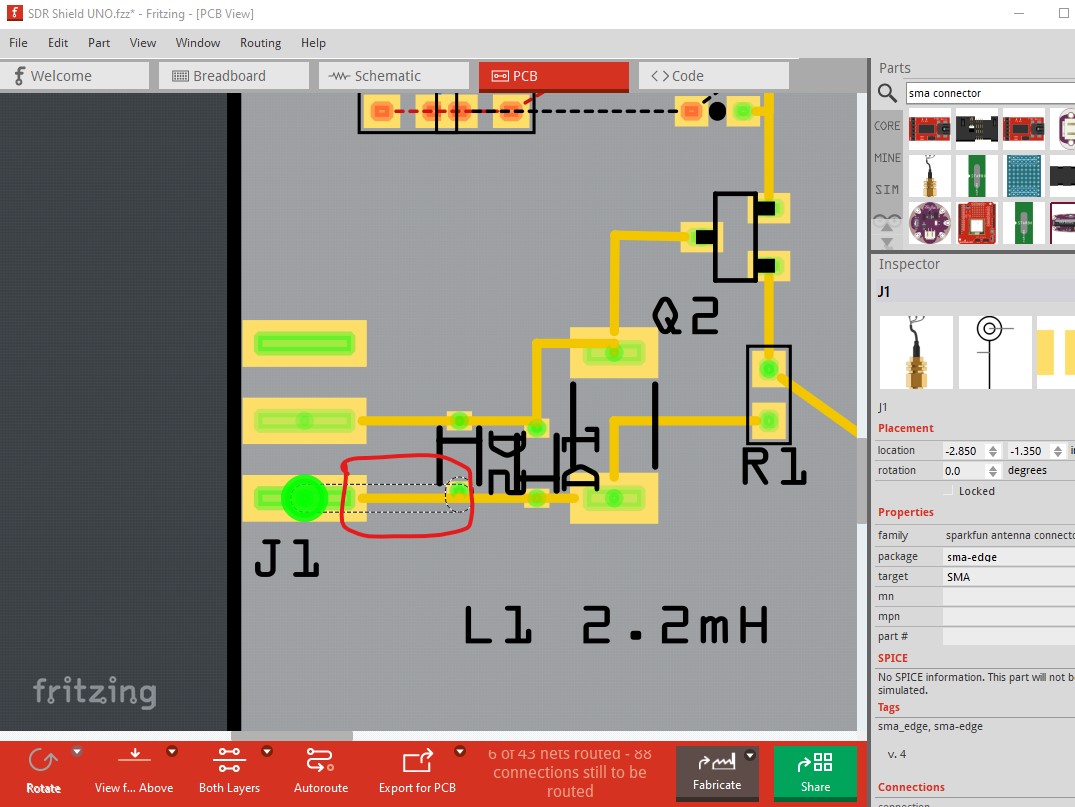Select the purple LilyPad round board thumbnail
1075x807 pixels.
click(x=930, y=223)
